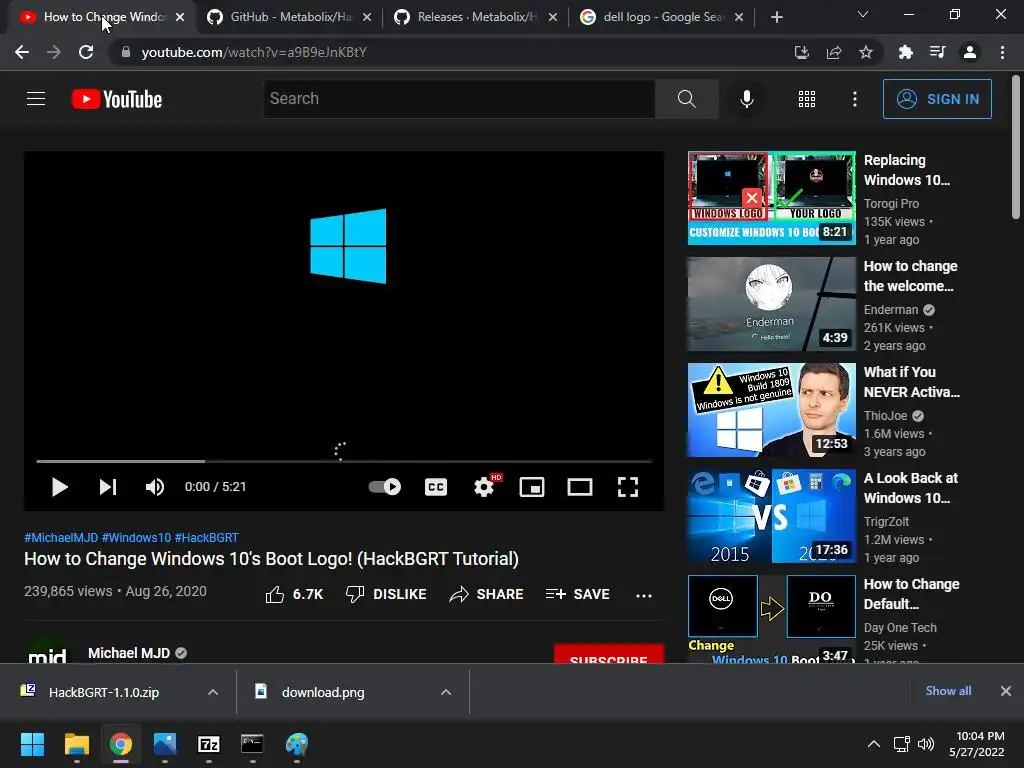The image size is (1024, 768).
Task: Switch to dell logo Google Search tab
Action: click(x=662, y=17)
